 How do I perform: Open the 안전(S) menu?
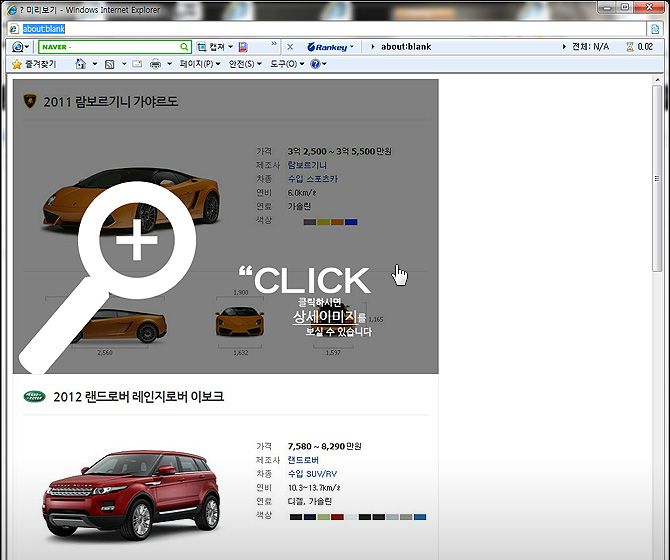[244, 64]
